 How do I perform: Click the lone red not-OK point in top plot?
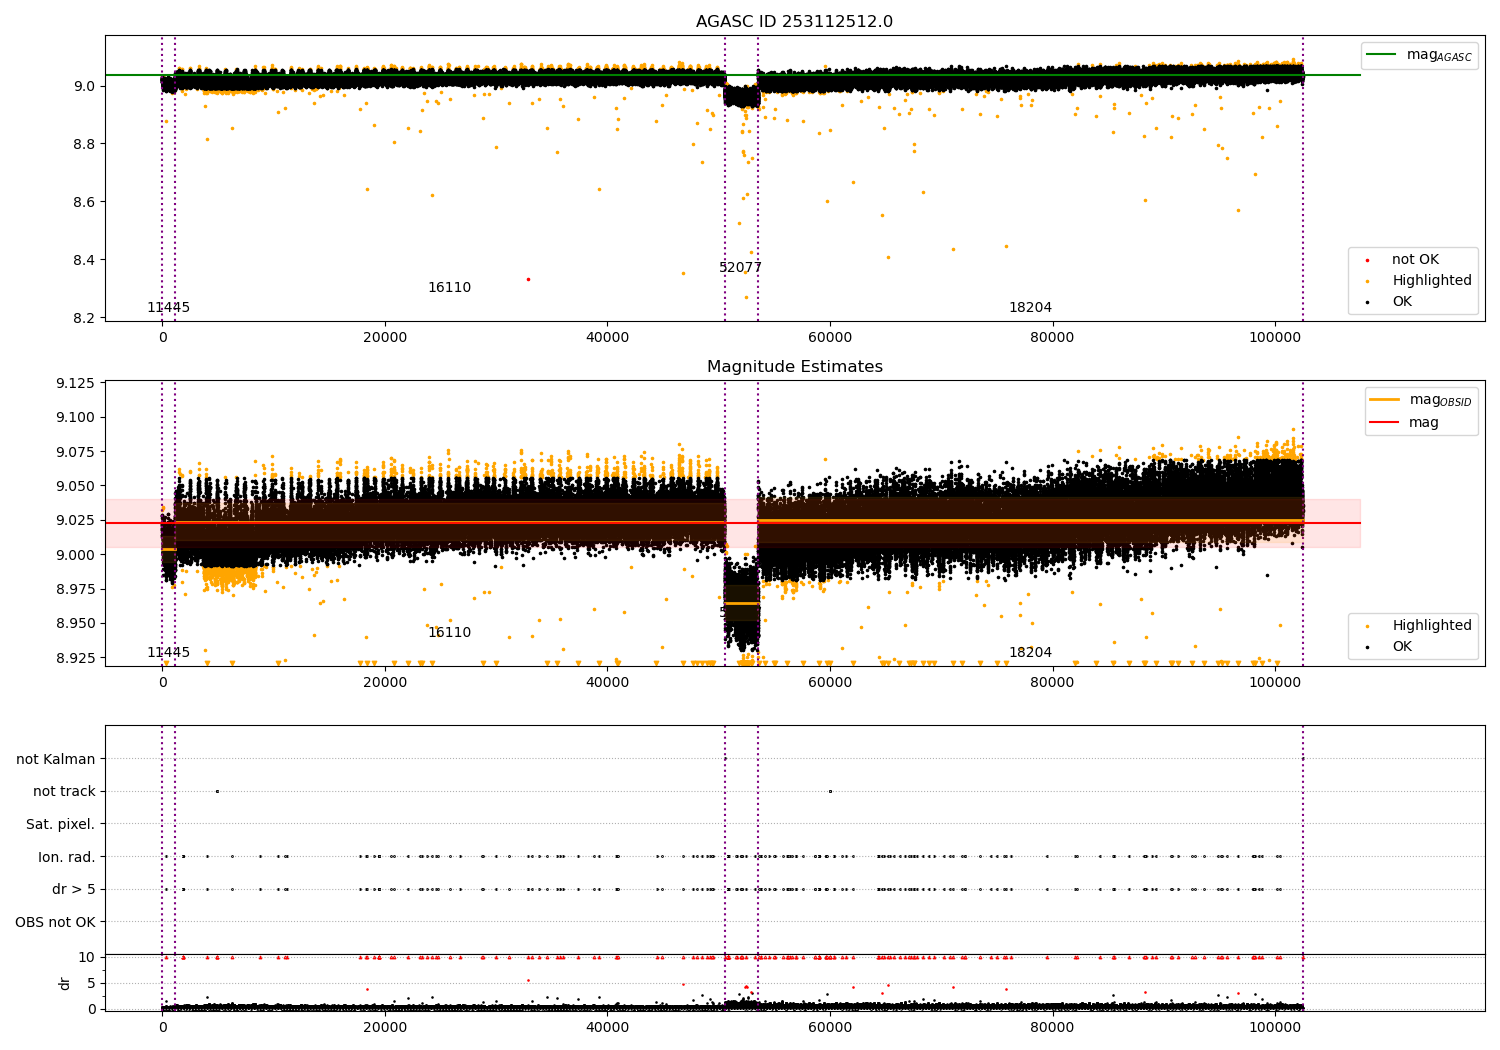tap(528, 279)
